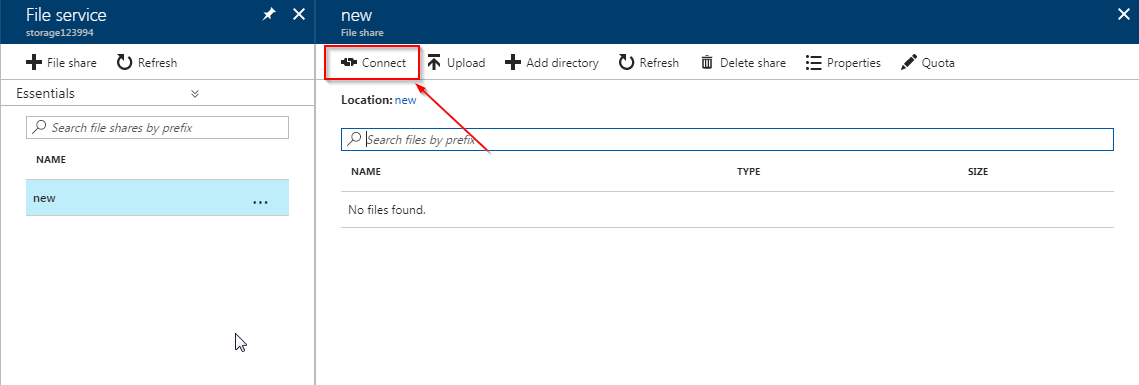Image resolution: width=1139 pixels, height=385 pixels.
Task: Close the File service blade
Action: 299,15
